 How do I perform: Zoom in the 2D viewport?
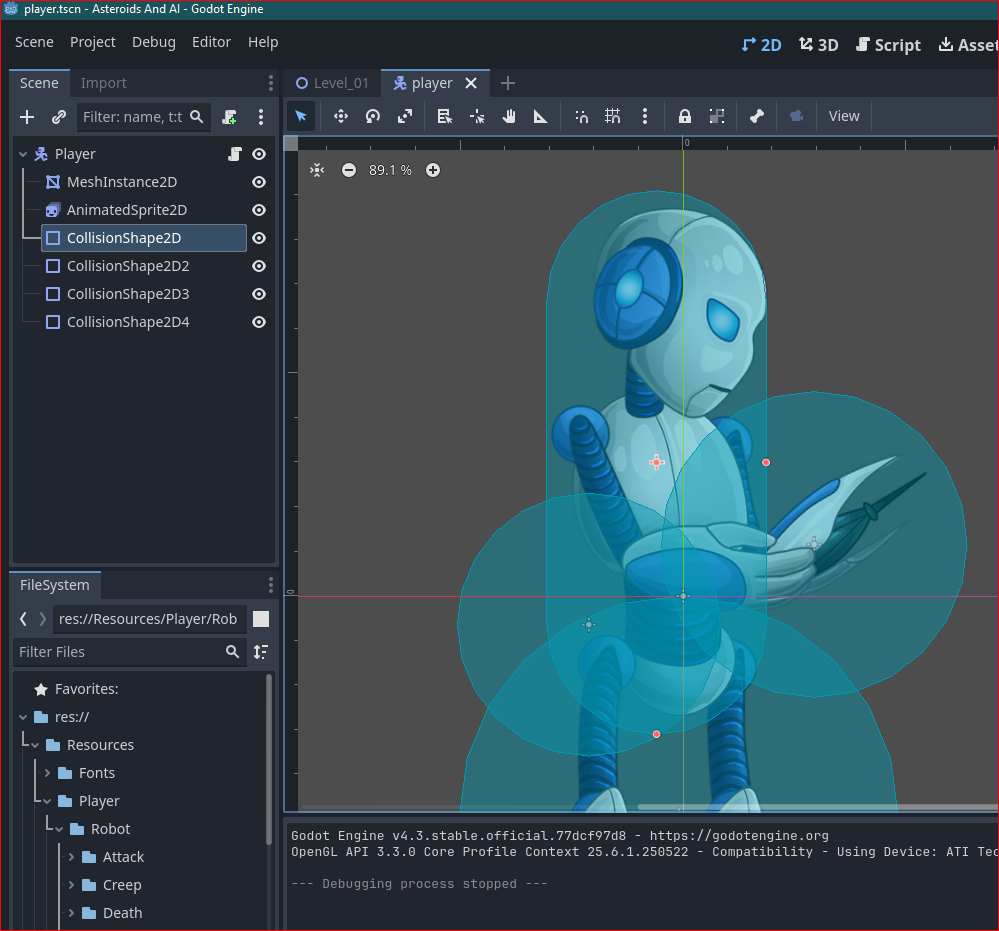click(x=433, y=170)
